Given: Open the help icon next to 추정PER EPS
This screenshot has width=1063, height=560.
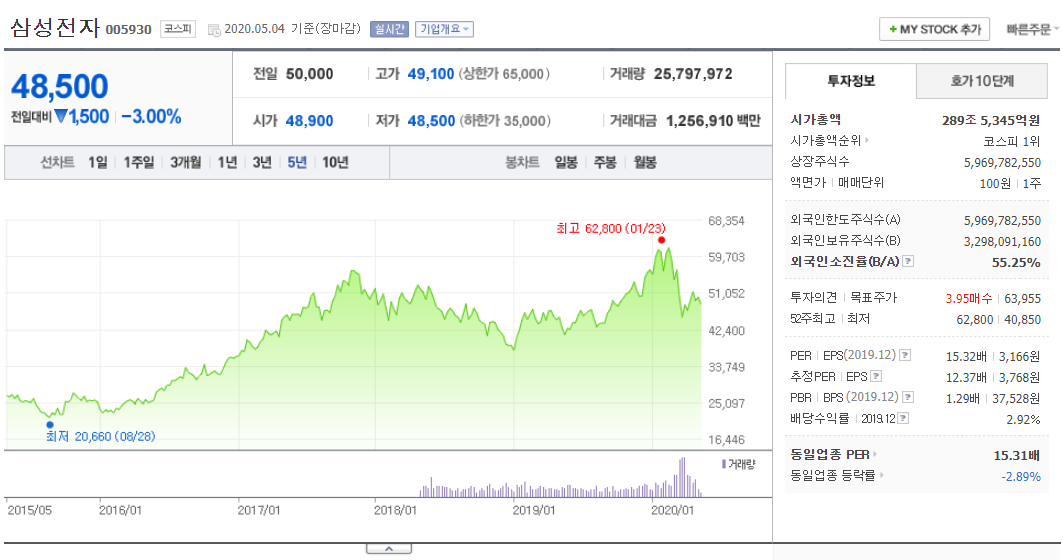Looking at the screenshot, I should coord(876,376).
